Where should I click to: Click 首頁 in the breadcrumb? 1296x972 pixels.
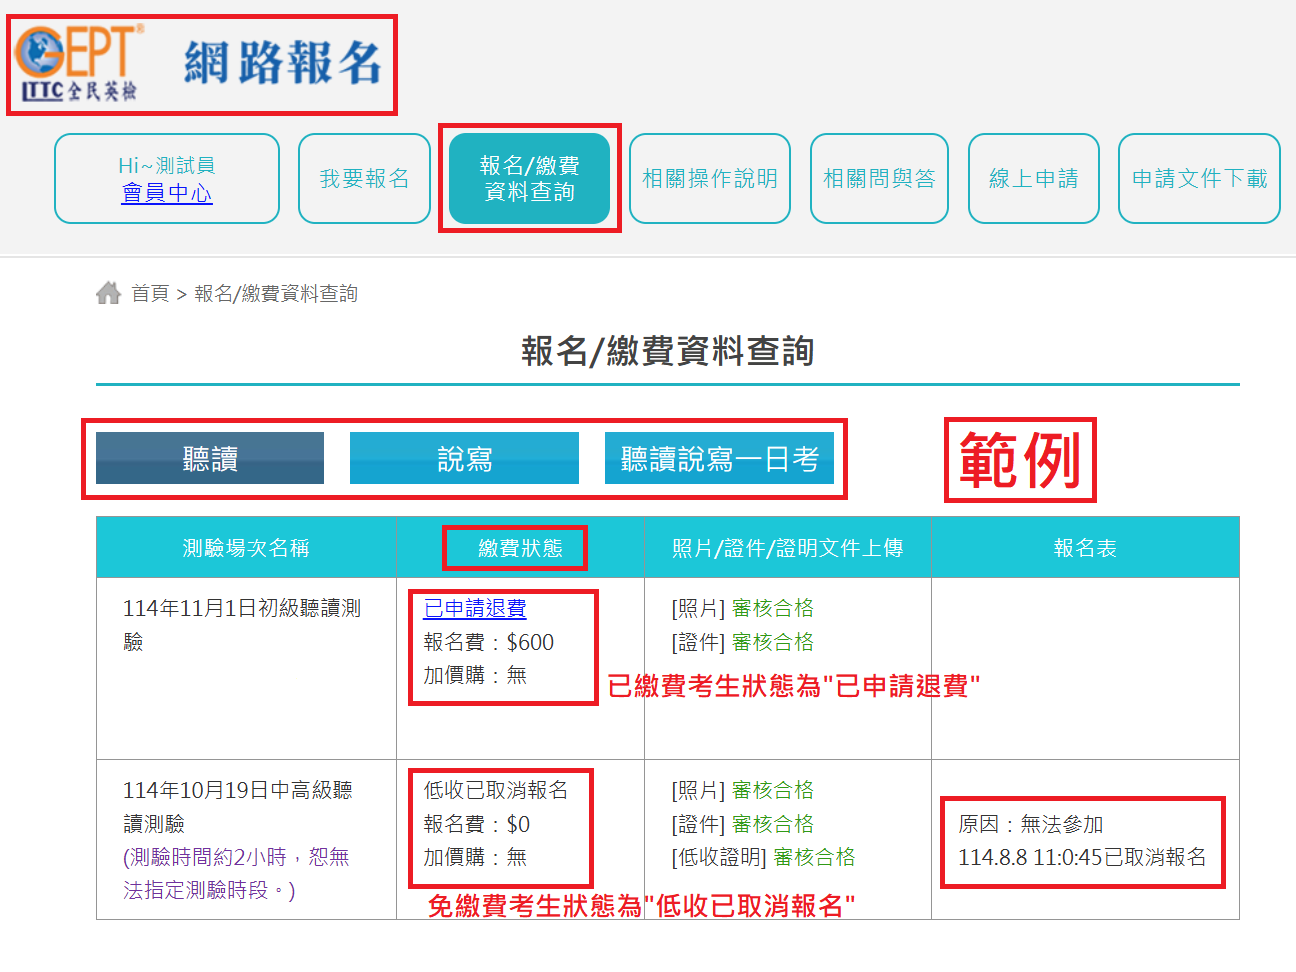(x=150, y=293)
